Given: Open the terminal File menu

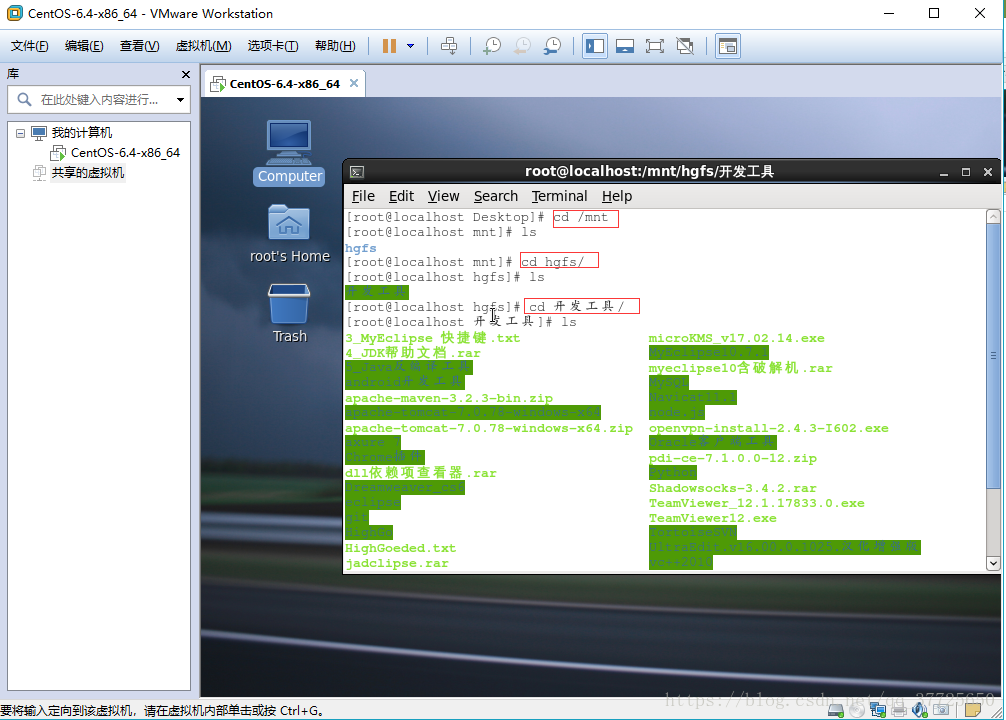Looking at the screenshot, I should click(363, 196).
